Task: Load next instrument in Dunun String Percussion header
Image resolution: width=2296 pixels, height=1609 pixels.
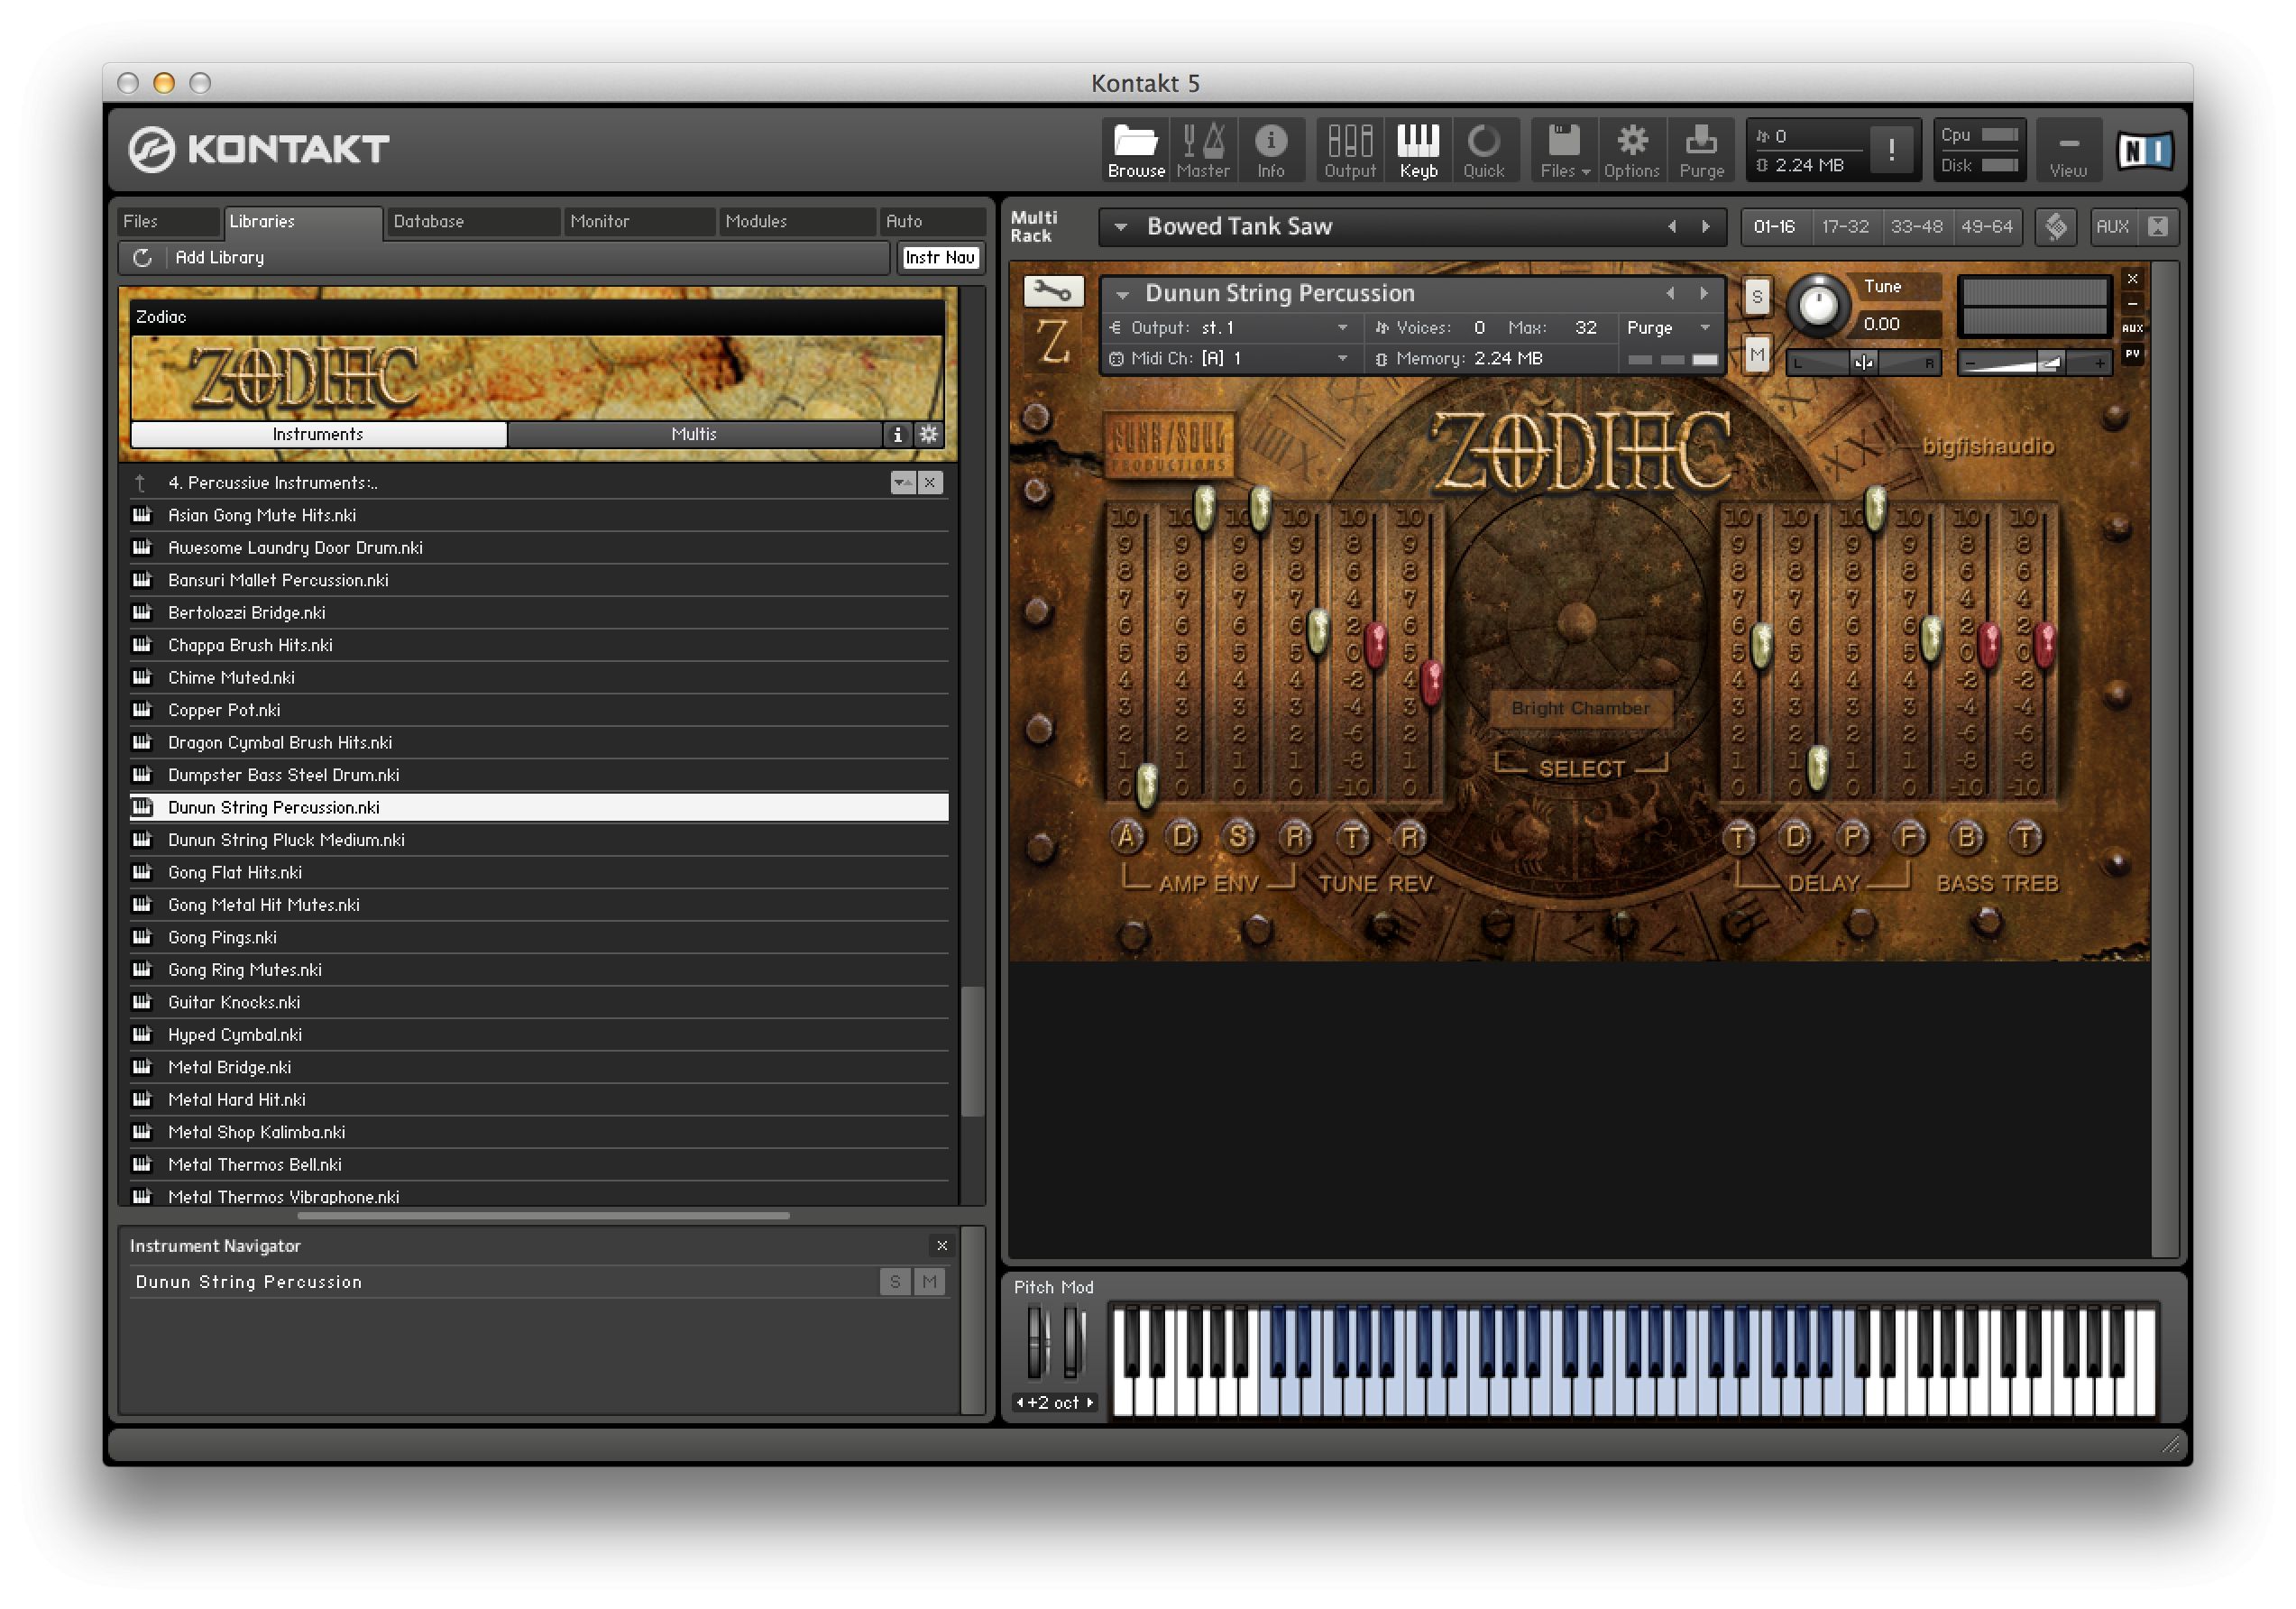Action: click(1704, 293)
